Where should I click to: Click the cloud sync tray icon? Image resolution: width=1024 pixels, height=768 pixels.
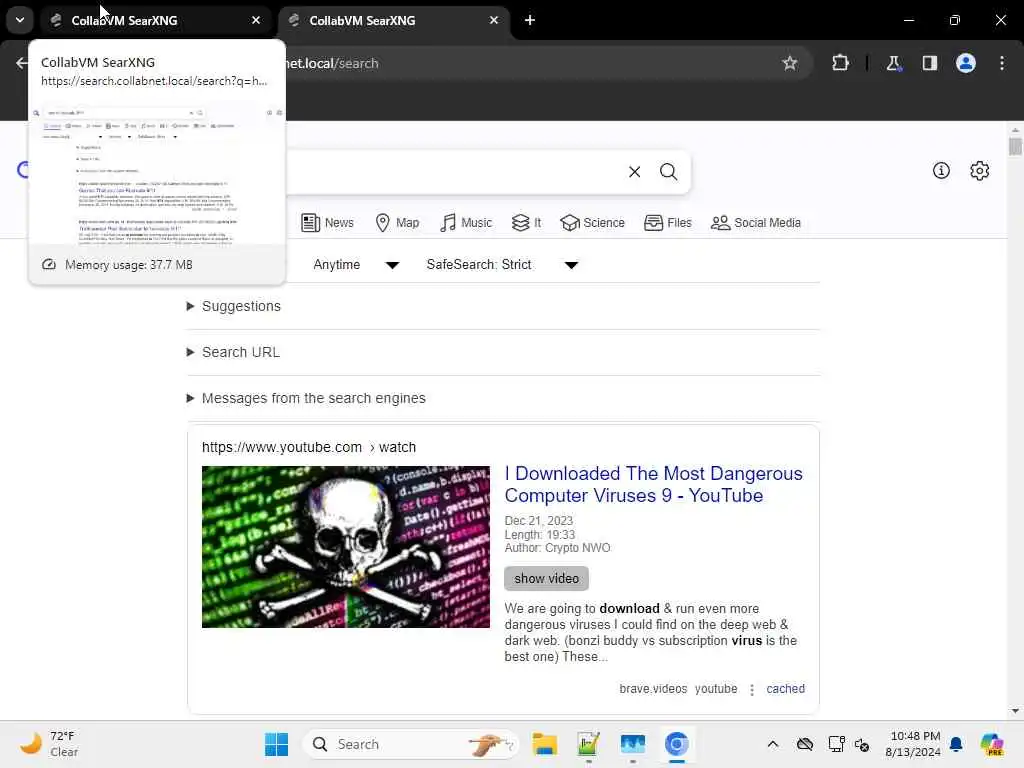pyautogui.click(x=805, y=744)
